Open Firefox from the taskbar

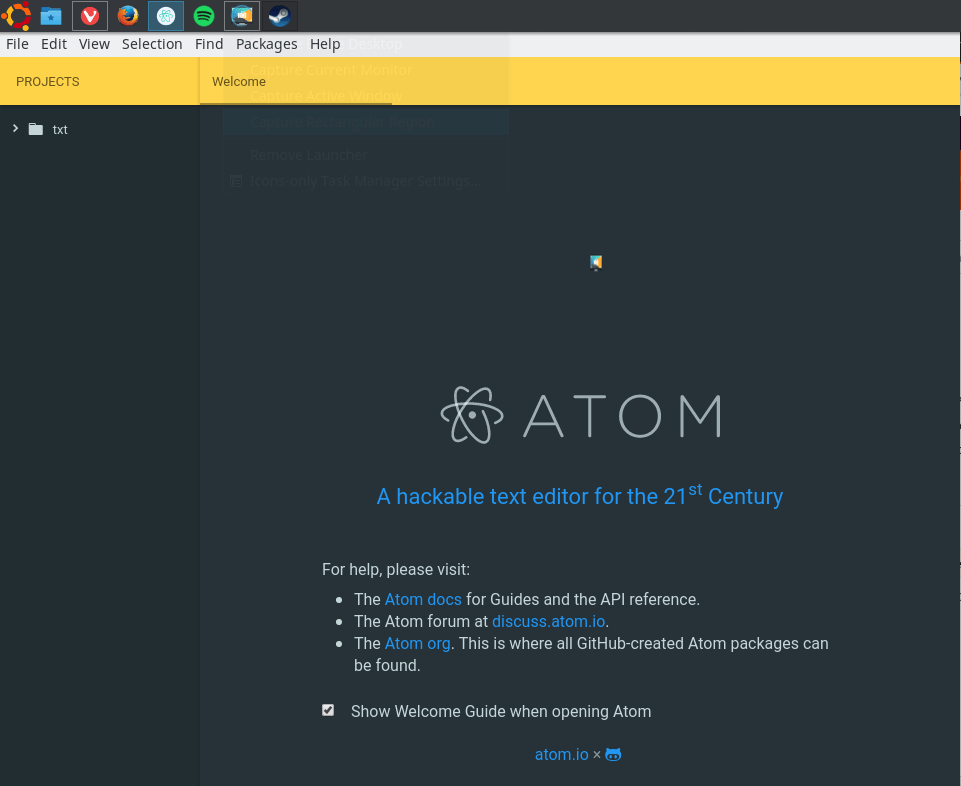point(127,16)
